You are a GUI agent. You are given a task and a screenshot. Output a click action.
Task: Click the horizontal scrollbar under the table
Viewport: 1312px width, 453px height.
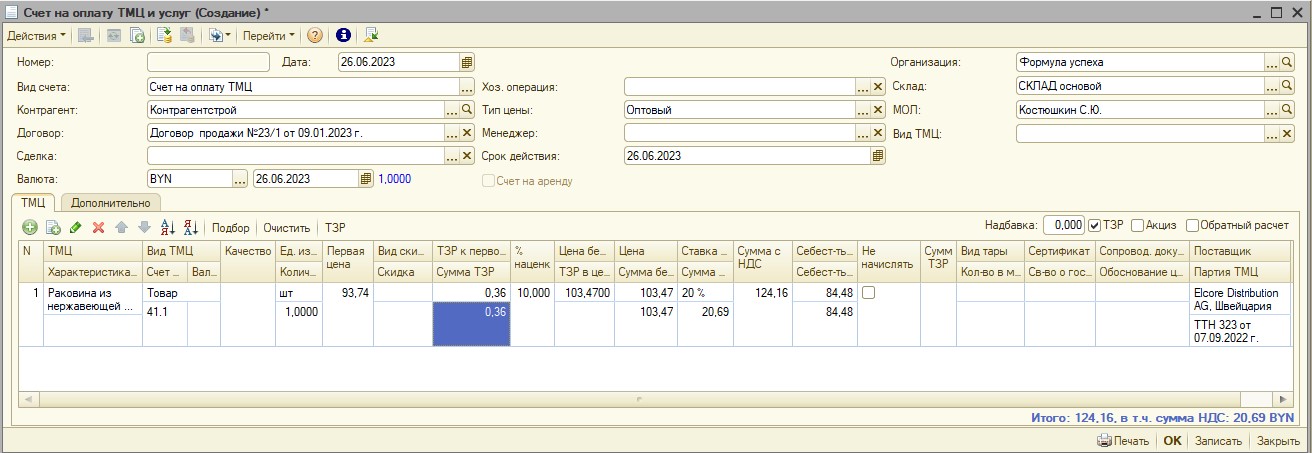[x=656, y=398]
